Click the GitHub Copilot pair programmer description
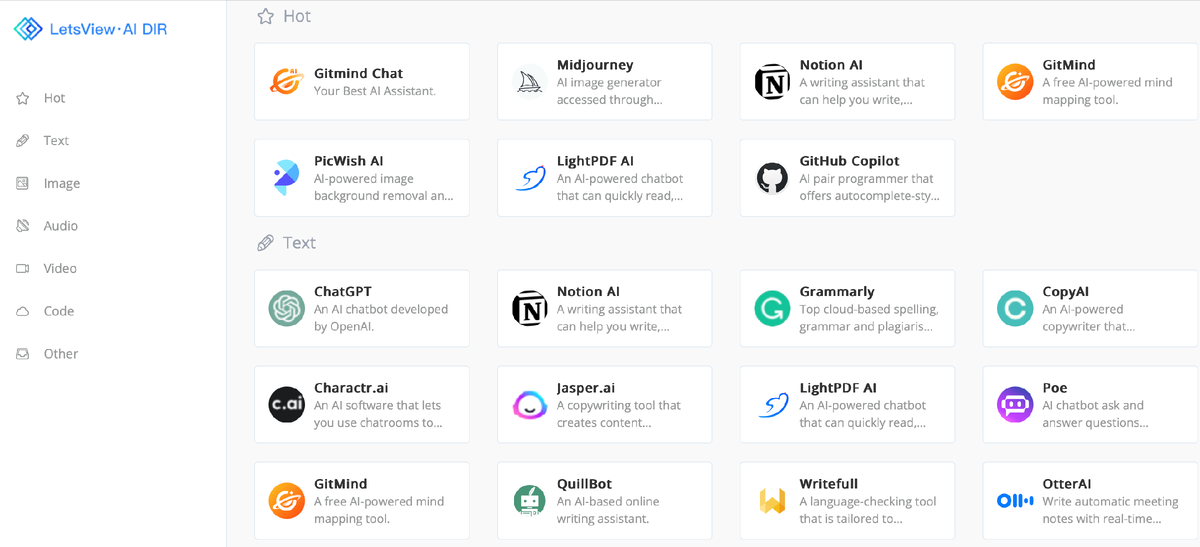 pos(870,187)
